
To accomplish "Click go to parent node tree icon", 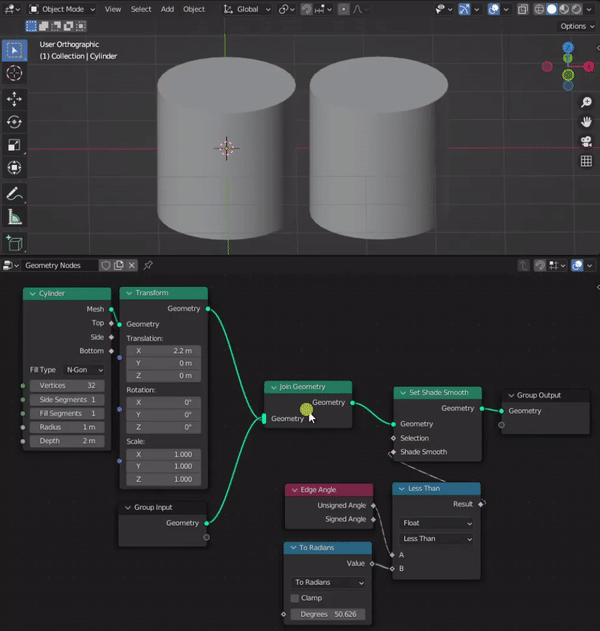I will pyautogui.click(x=523, y=266).
